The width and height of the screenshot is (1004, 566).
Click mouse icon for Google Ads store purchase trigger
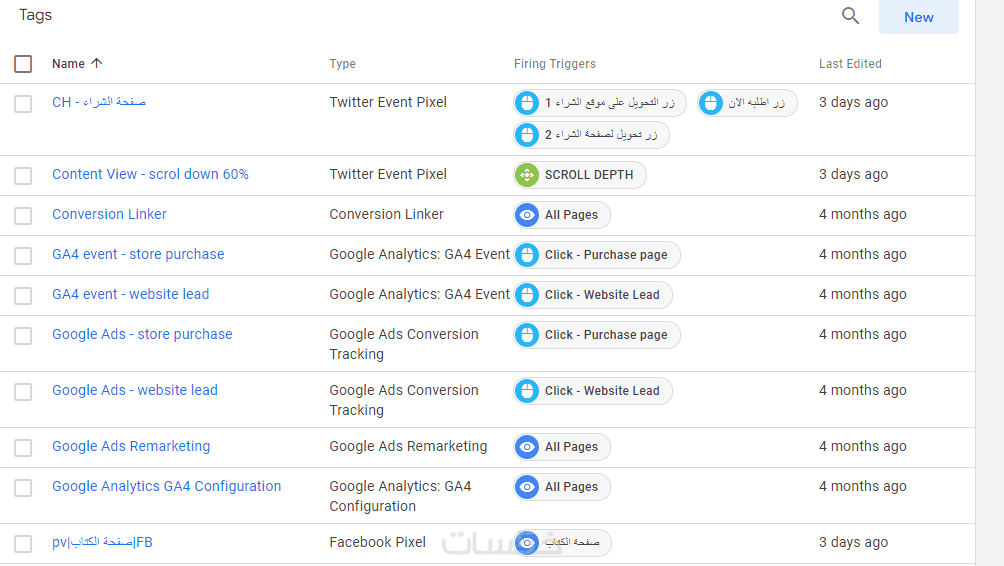tap(527, 335)
